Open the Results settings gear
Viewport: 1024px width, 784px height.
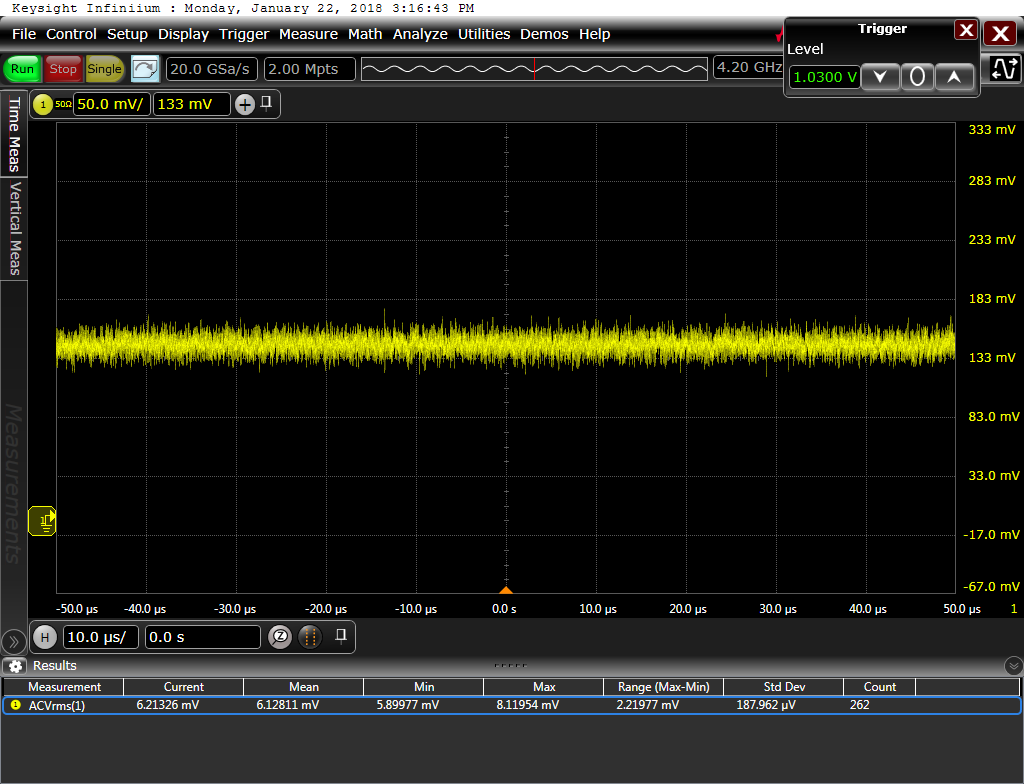15,666
